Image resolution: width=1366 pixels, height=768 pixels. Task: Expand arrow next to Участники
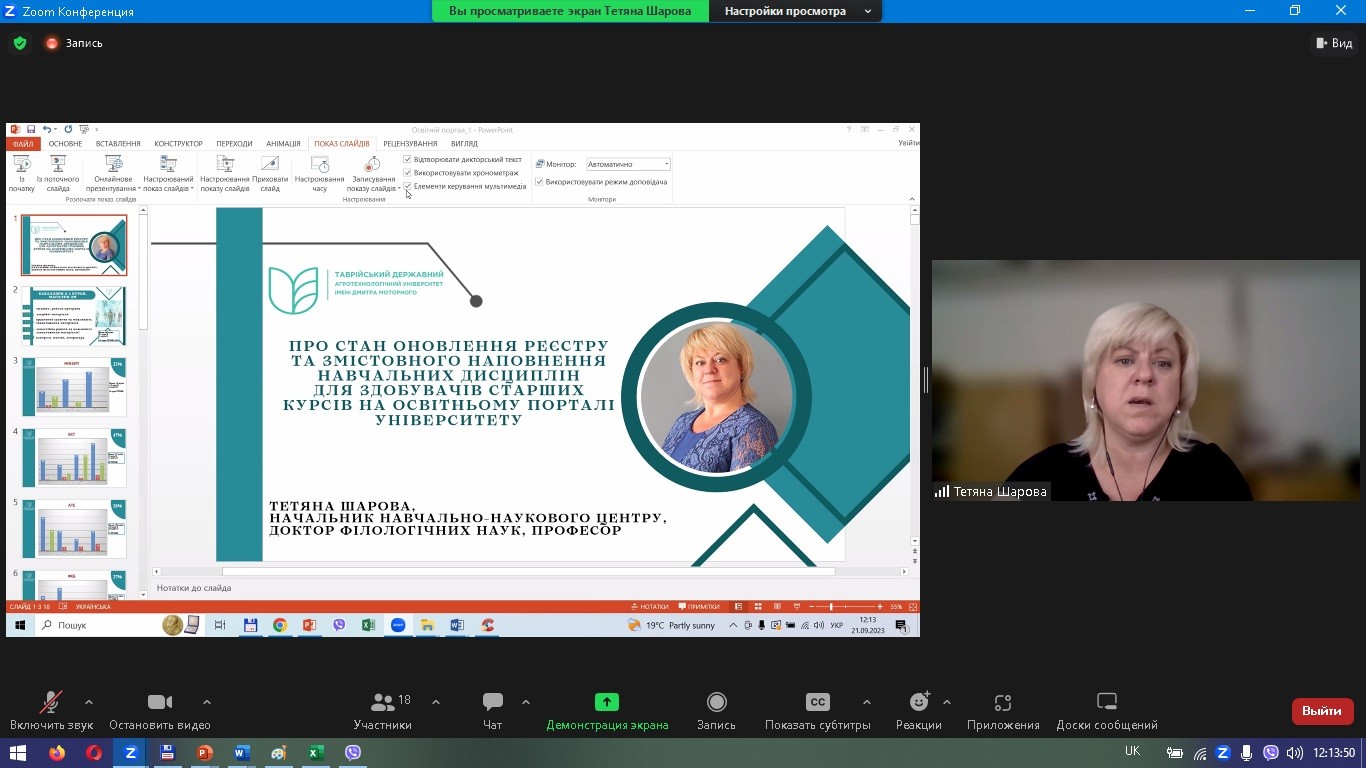point(436,702)
